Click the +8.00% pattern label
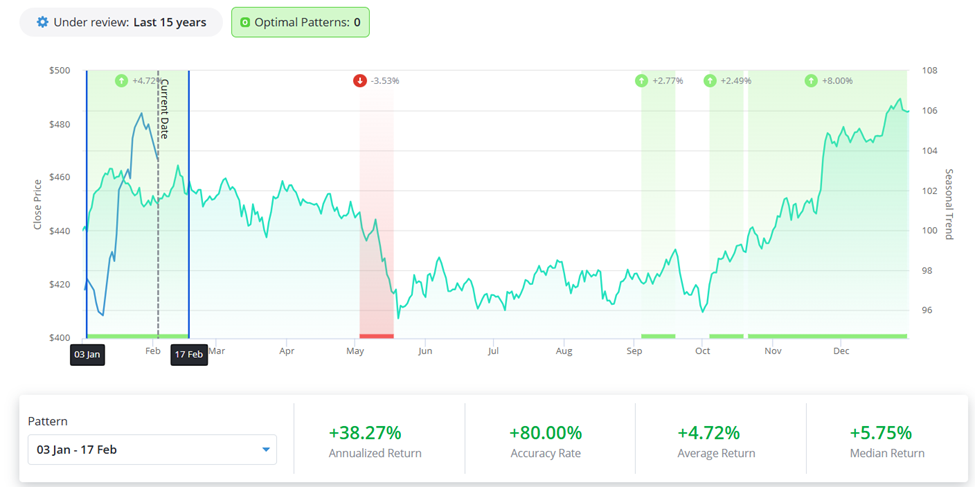The height and width of the screenshot is (487, 975). click(x=837, y=81)
